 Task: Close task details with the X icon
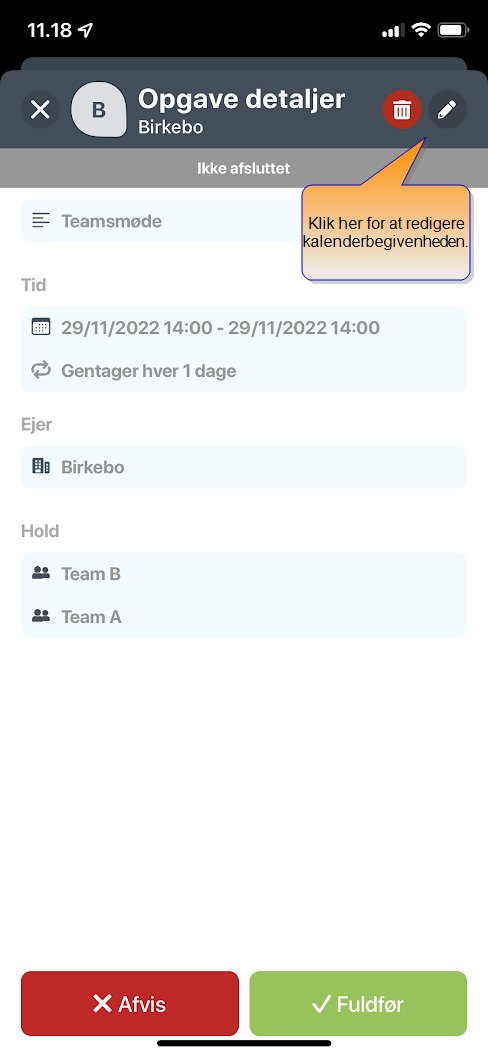click(x=40, y=109)
